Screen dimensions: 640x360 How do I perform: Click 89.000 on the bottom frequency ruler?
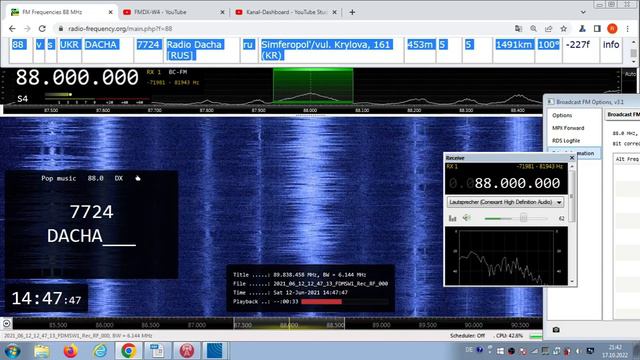[381, 325]
